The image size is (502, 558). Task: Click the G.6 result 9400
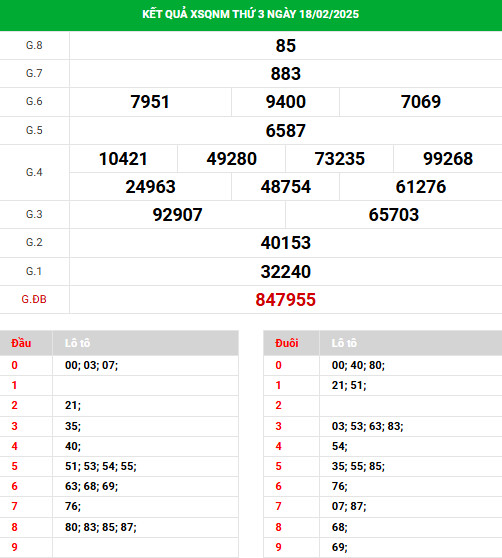[x=286, y=102]
